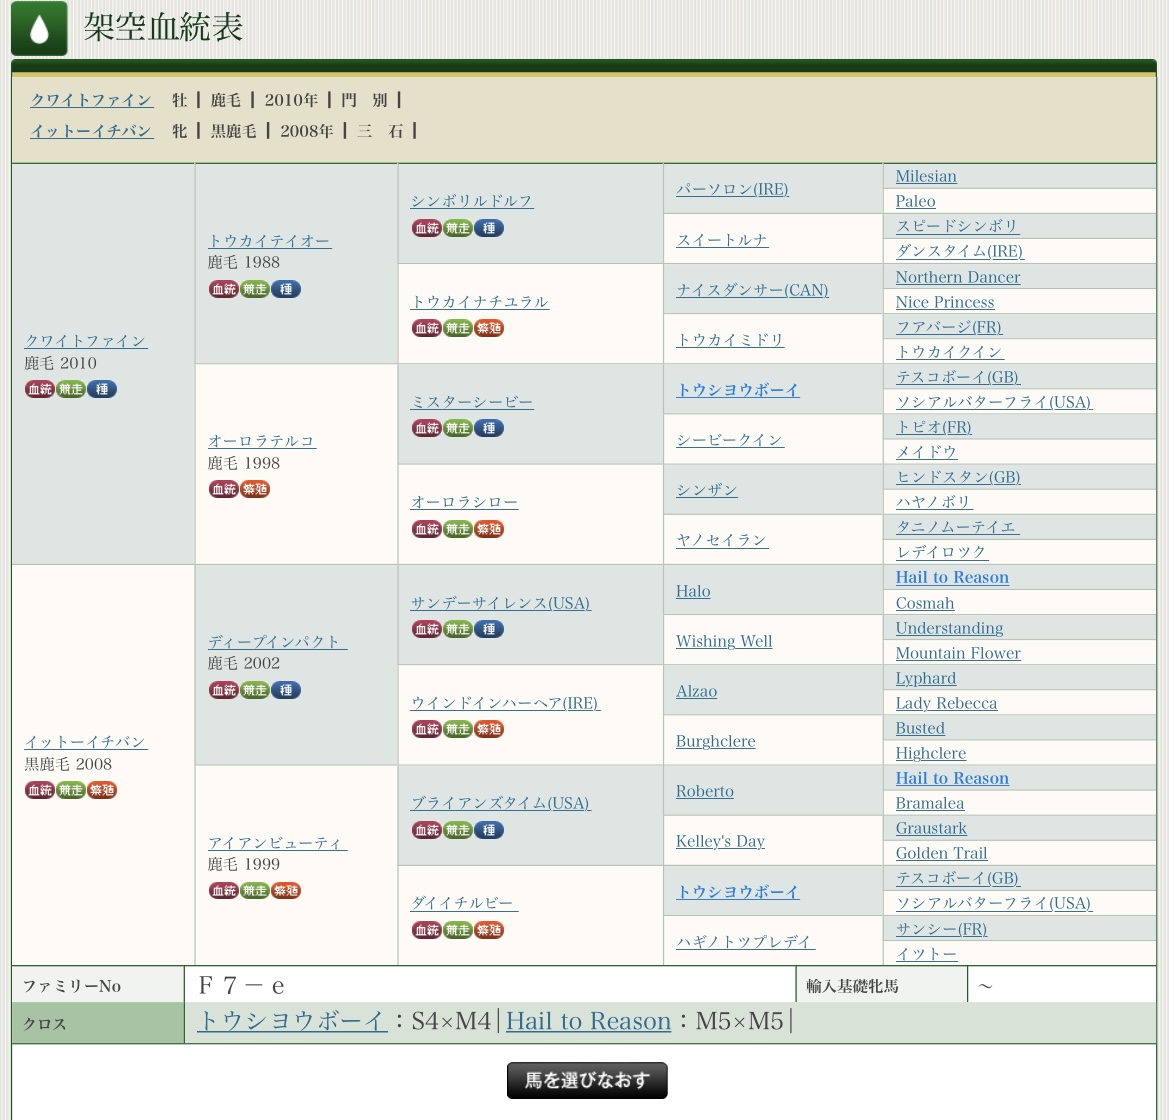This screenshot has height=1120, width=1169.
Task: Click the 馬を選びなおす button
Action: point(587,1080)
